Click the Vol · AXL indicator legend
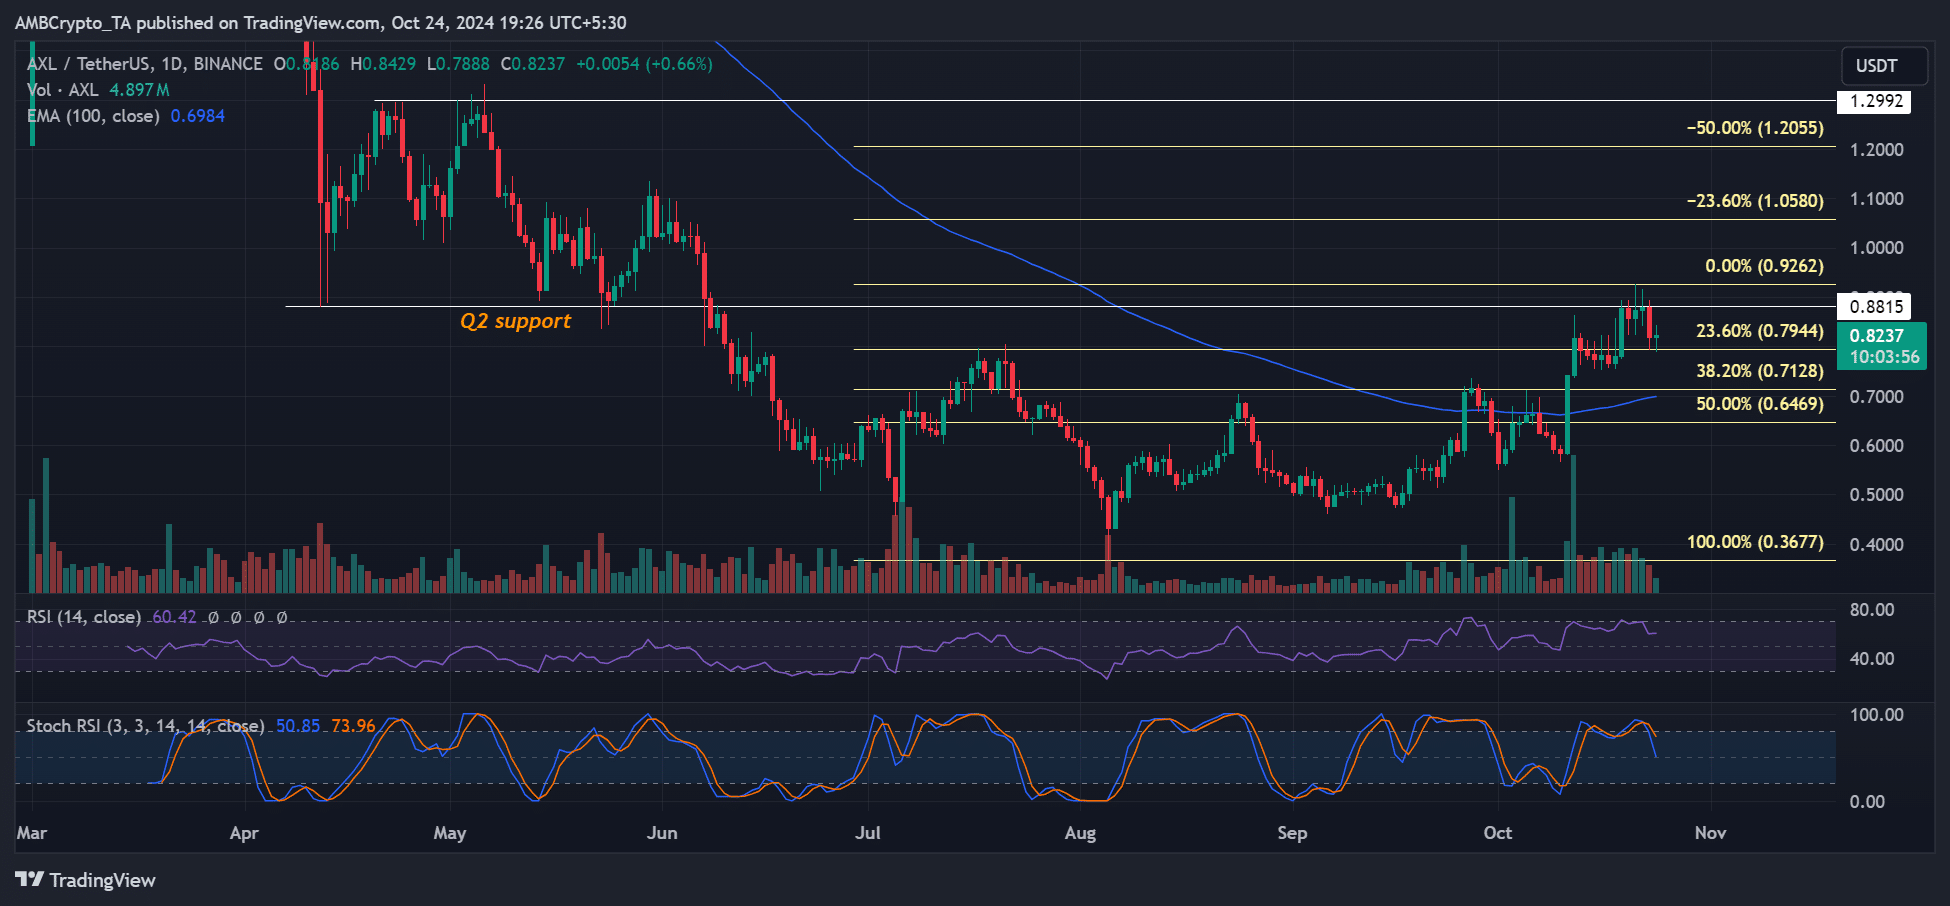 tap(63, 90)
